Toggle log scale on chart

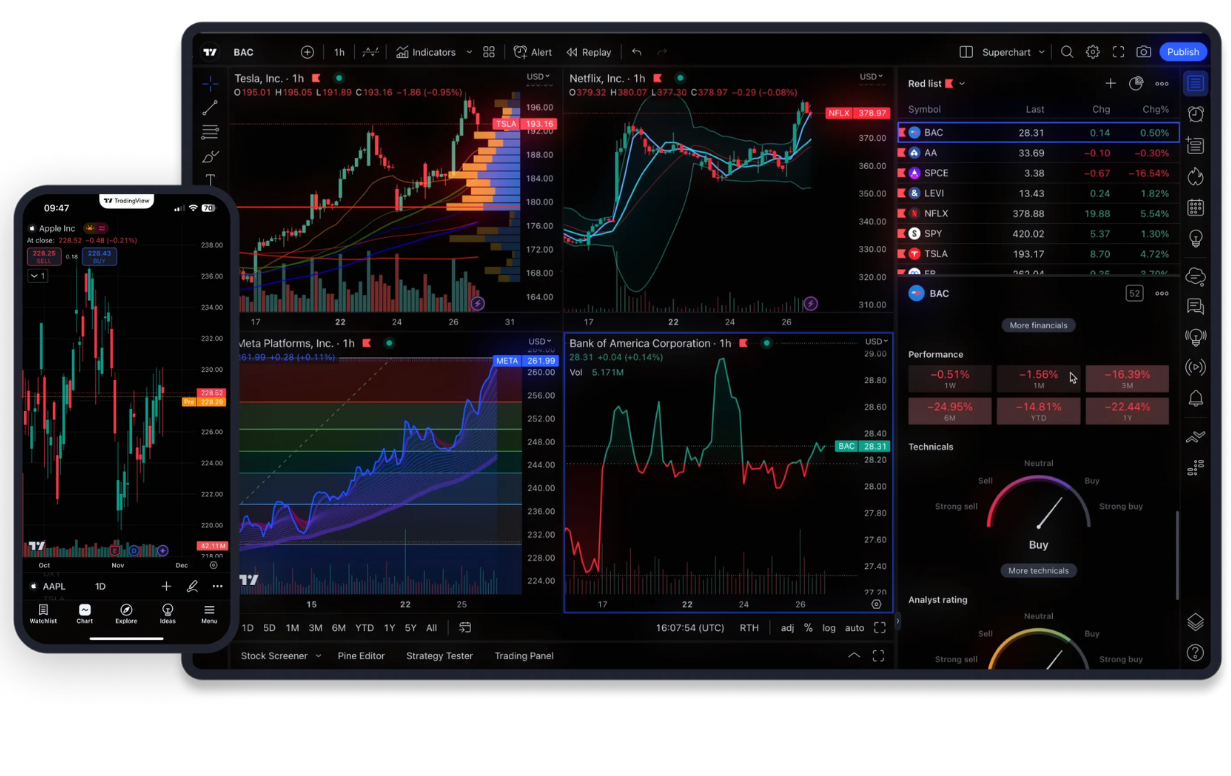(x=829, y=628)
